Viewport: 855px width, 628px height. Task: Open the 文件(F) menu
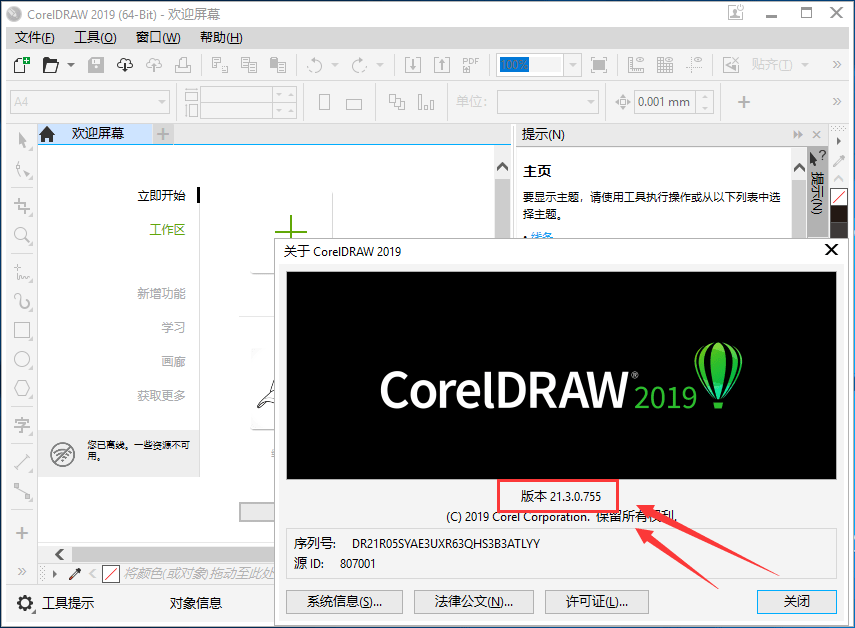pyautogui.click(x=34, y=38)
